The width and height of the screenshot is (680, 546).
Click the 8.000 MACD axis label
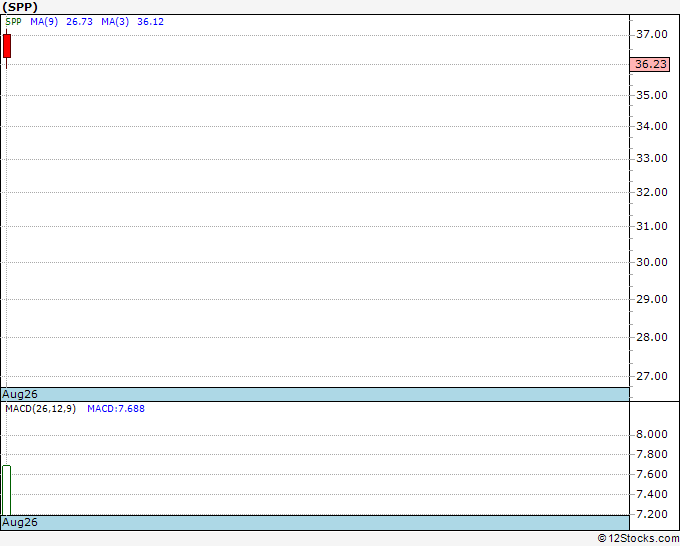[x=652, y=435]
